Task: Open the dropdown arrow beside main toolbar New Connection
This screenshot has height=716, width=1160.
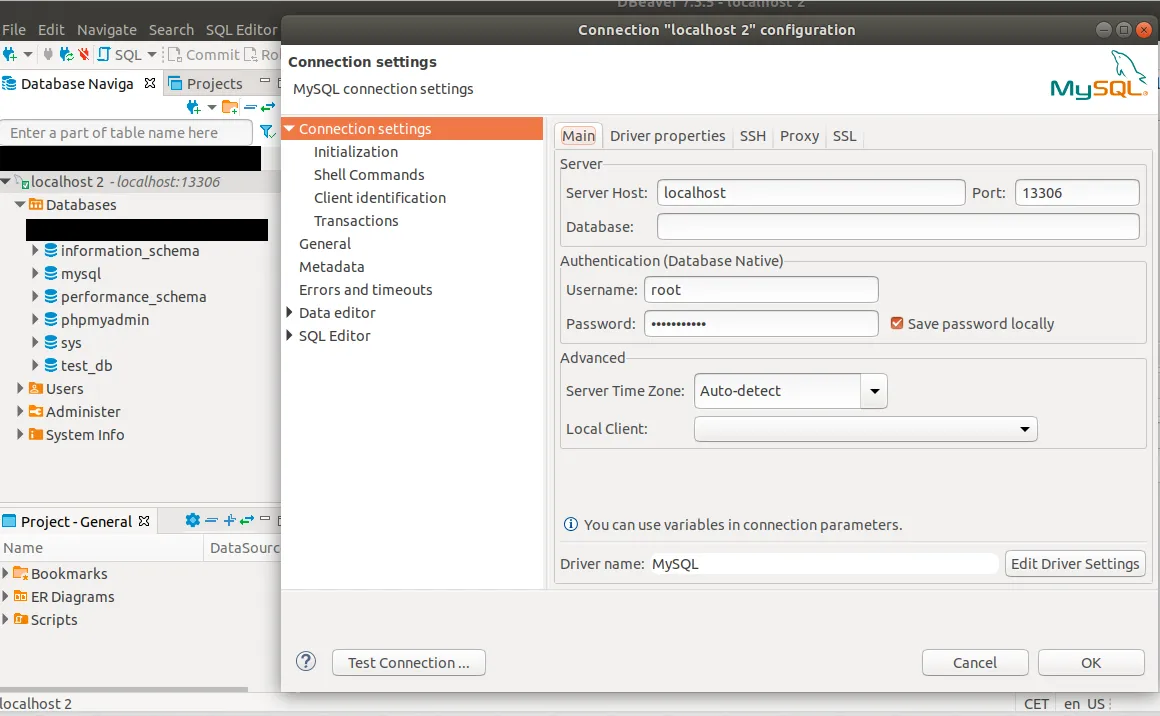Action: click(28, 54)
